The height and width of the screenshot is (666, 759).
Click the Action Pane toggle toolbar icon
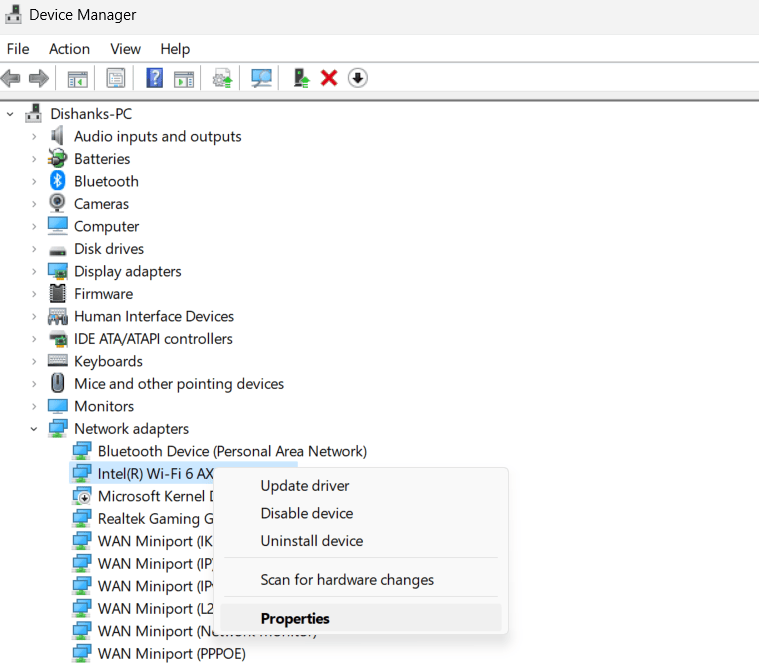click(184, 78)
